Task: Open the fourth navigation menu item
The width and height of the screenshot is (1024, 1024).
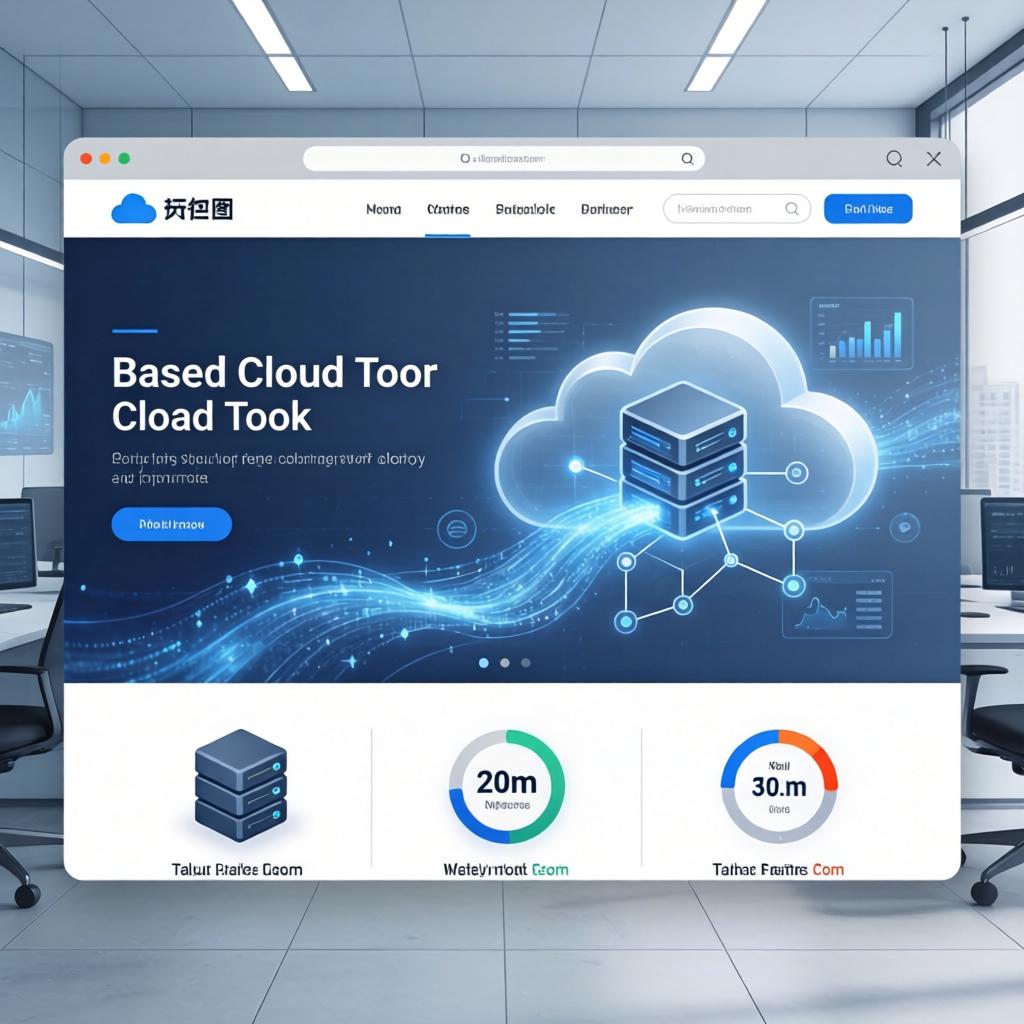Action: pyautogui.click(x=606, y=210)
